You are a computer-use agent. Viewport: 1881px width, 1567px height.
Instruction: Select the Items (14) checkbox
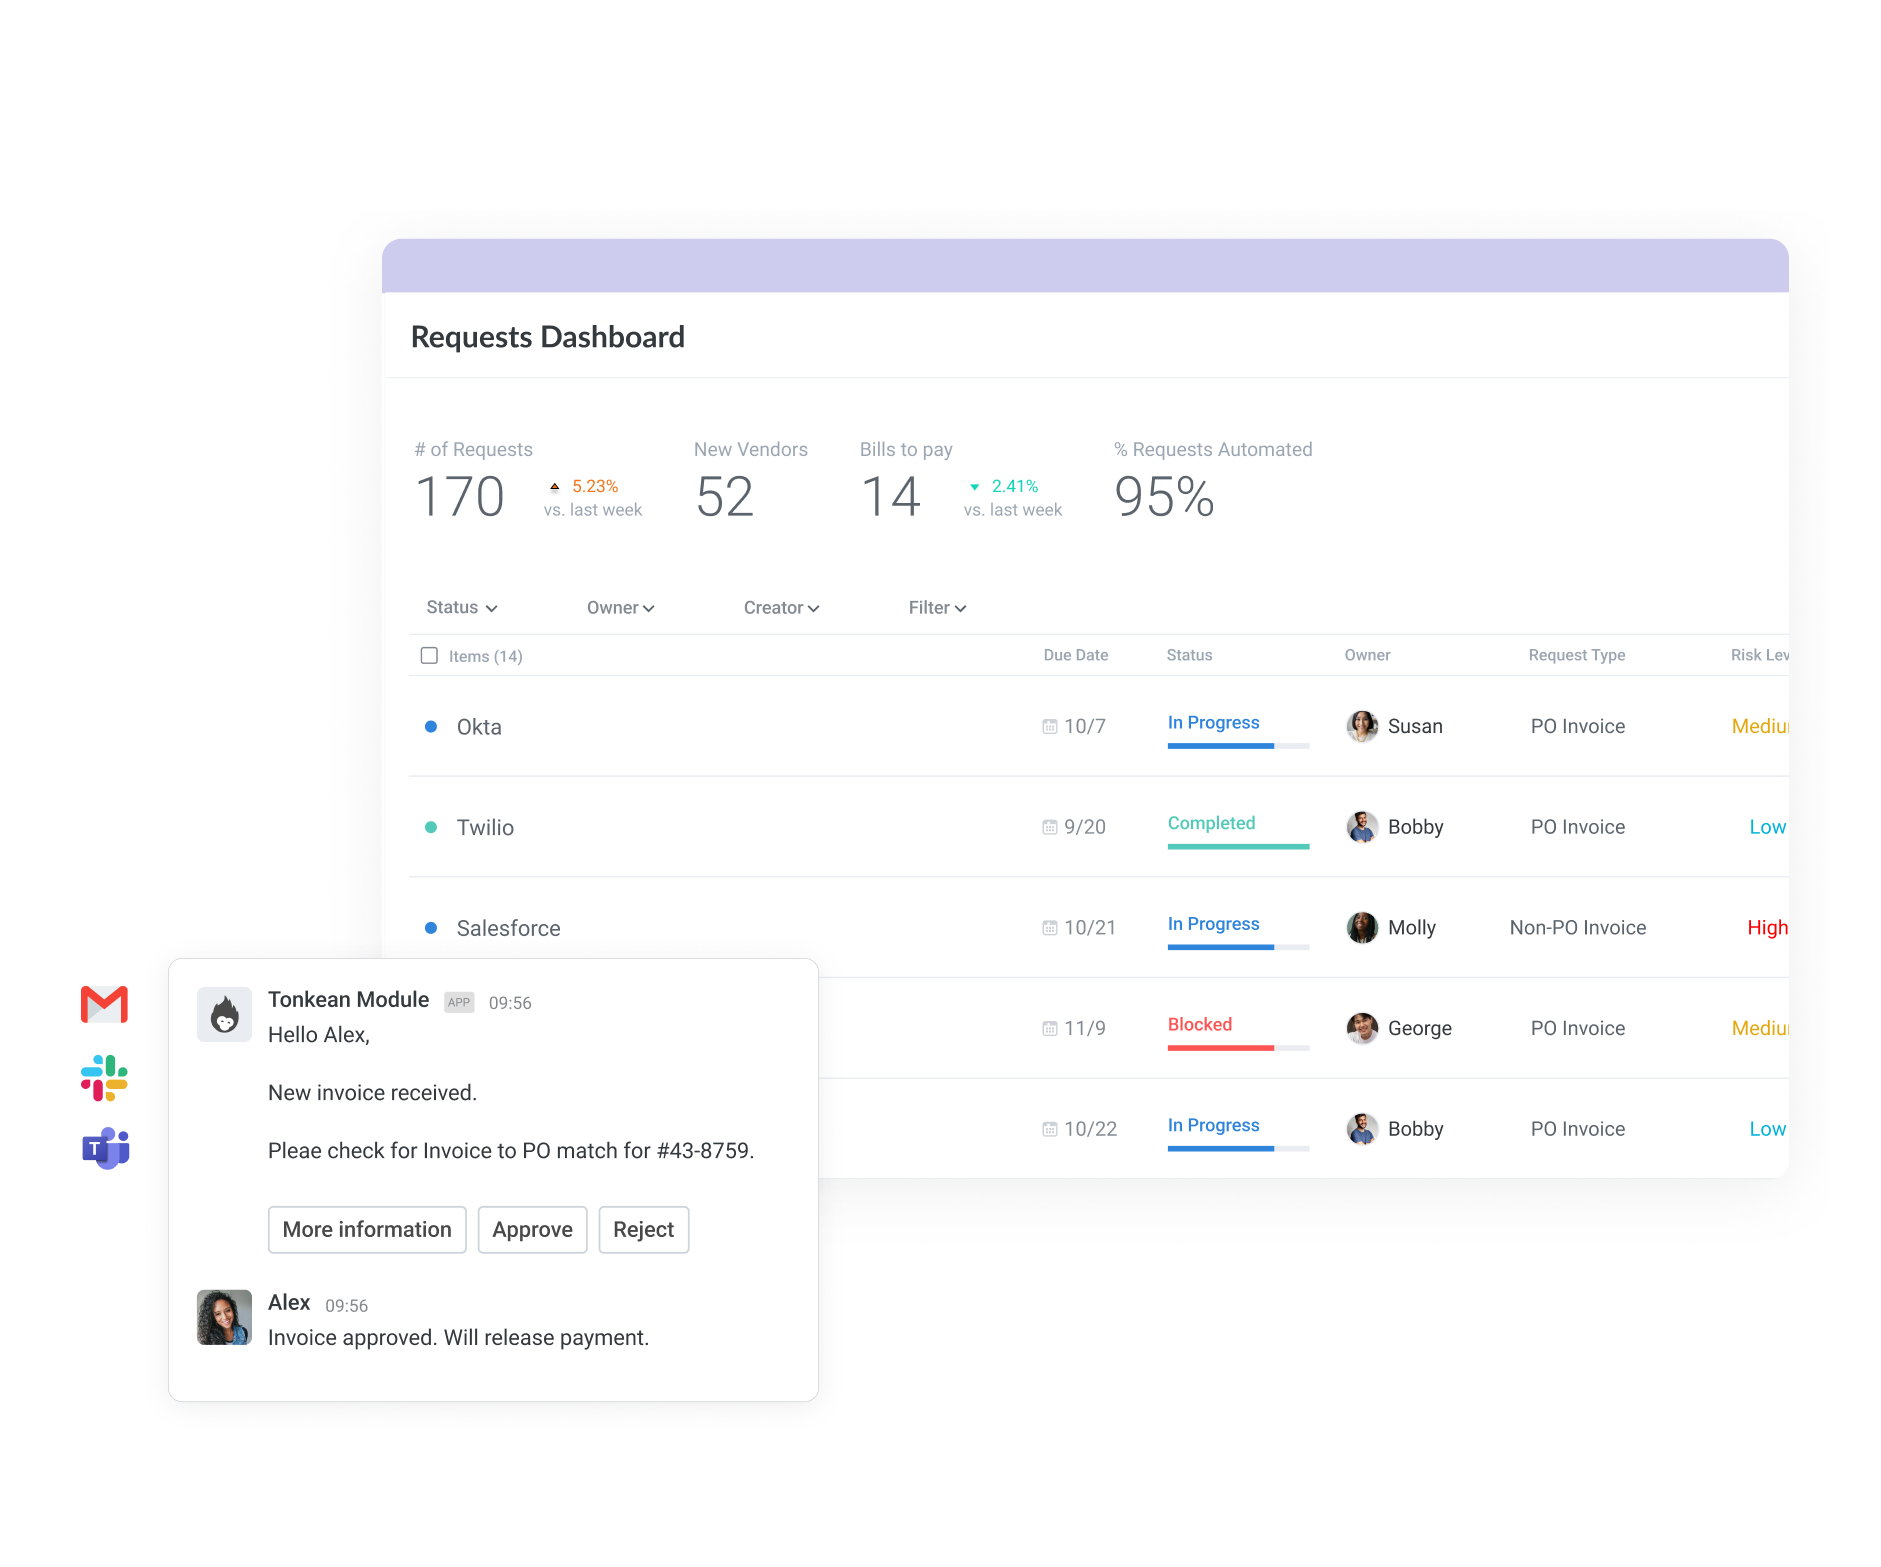click(x=429, y=655)
